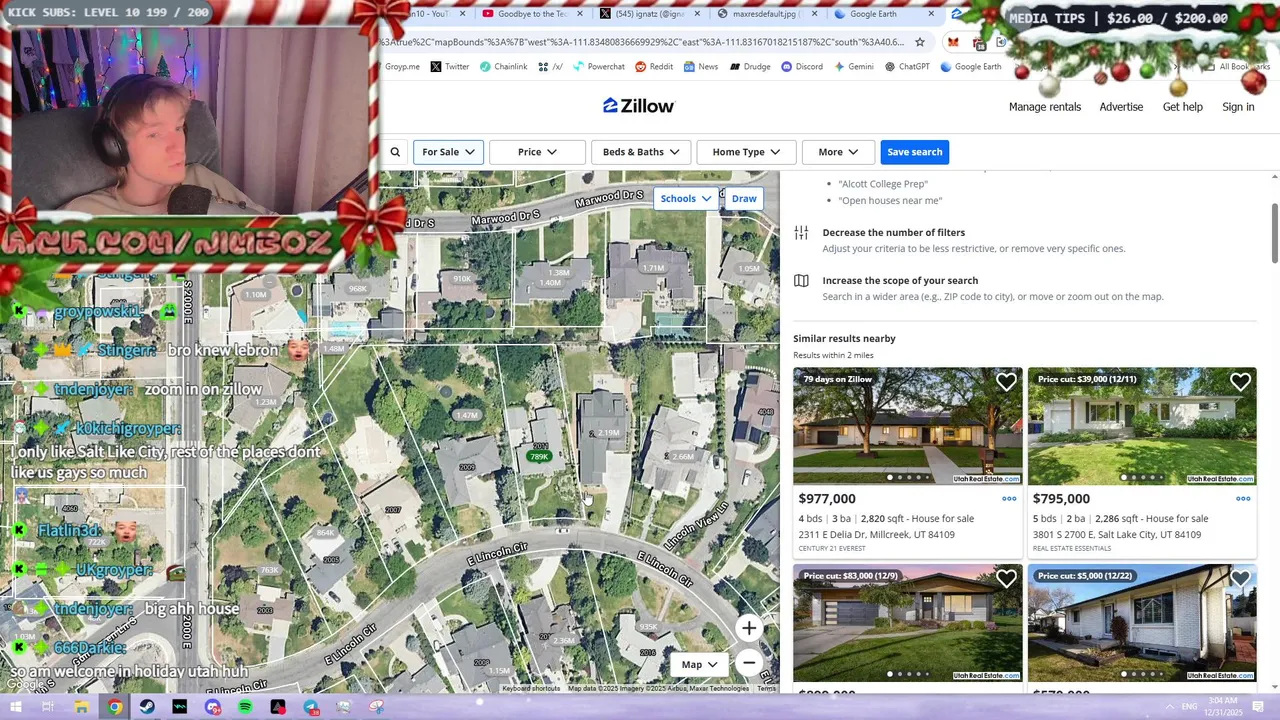Click Get help in header

(x=1183, y=107)
